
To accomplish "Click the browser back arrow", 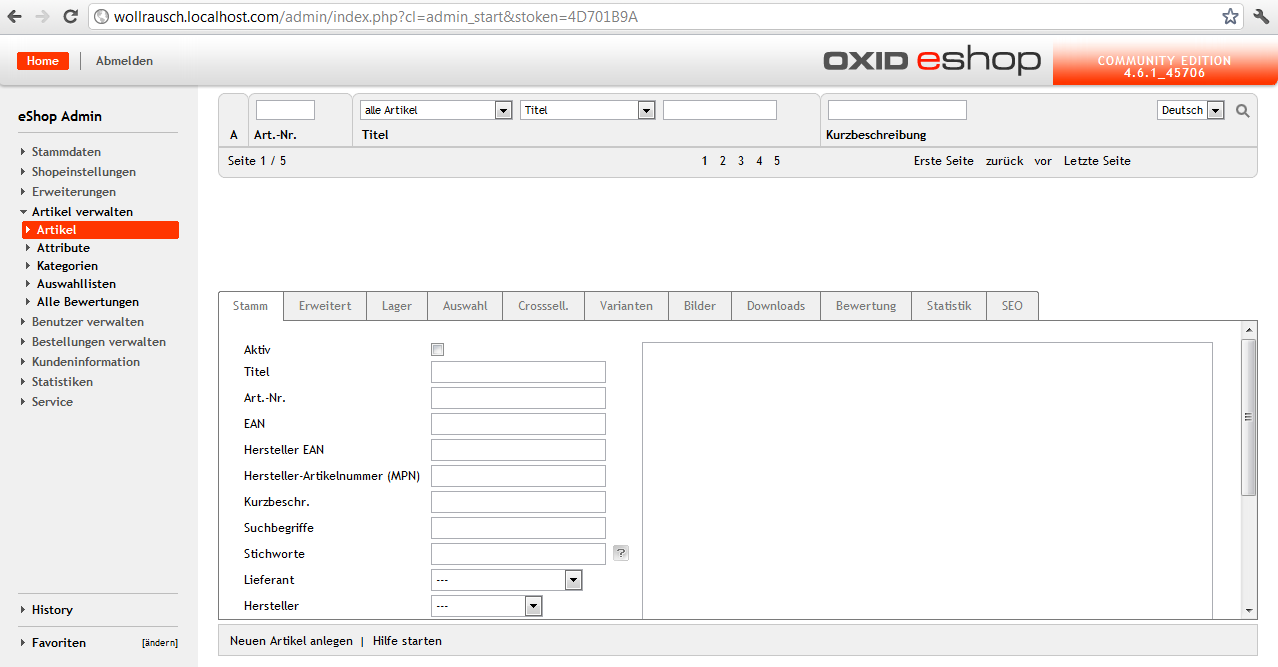I will (15, 16).
